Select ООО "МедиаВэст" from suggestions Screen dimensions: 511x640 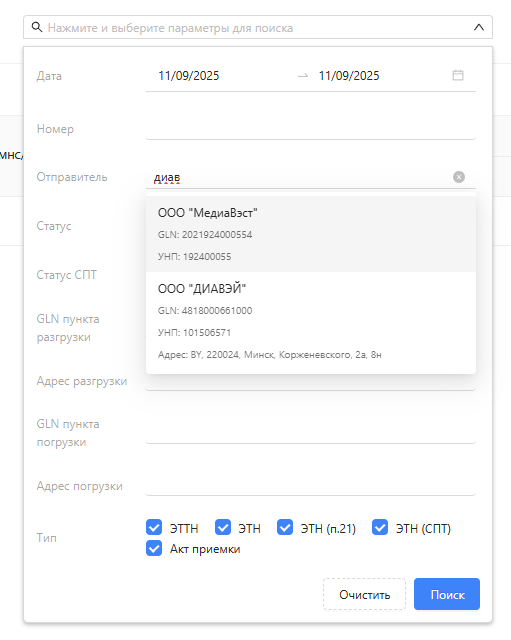311,234
